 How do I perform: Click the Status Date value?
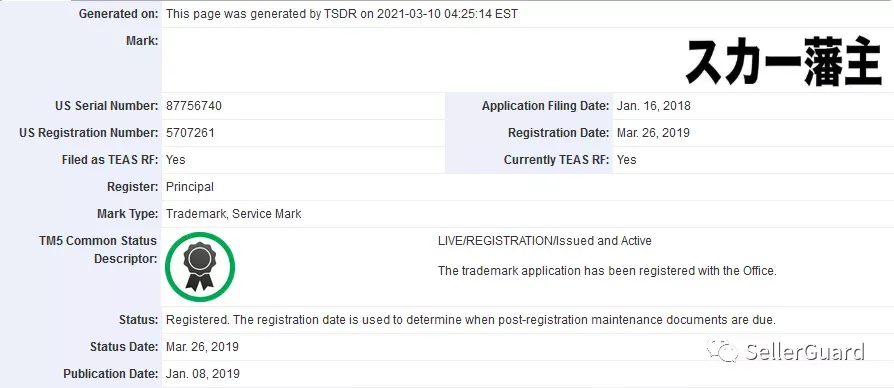pos(202,347)
